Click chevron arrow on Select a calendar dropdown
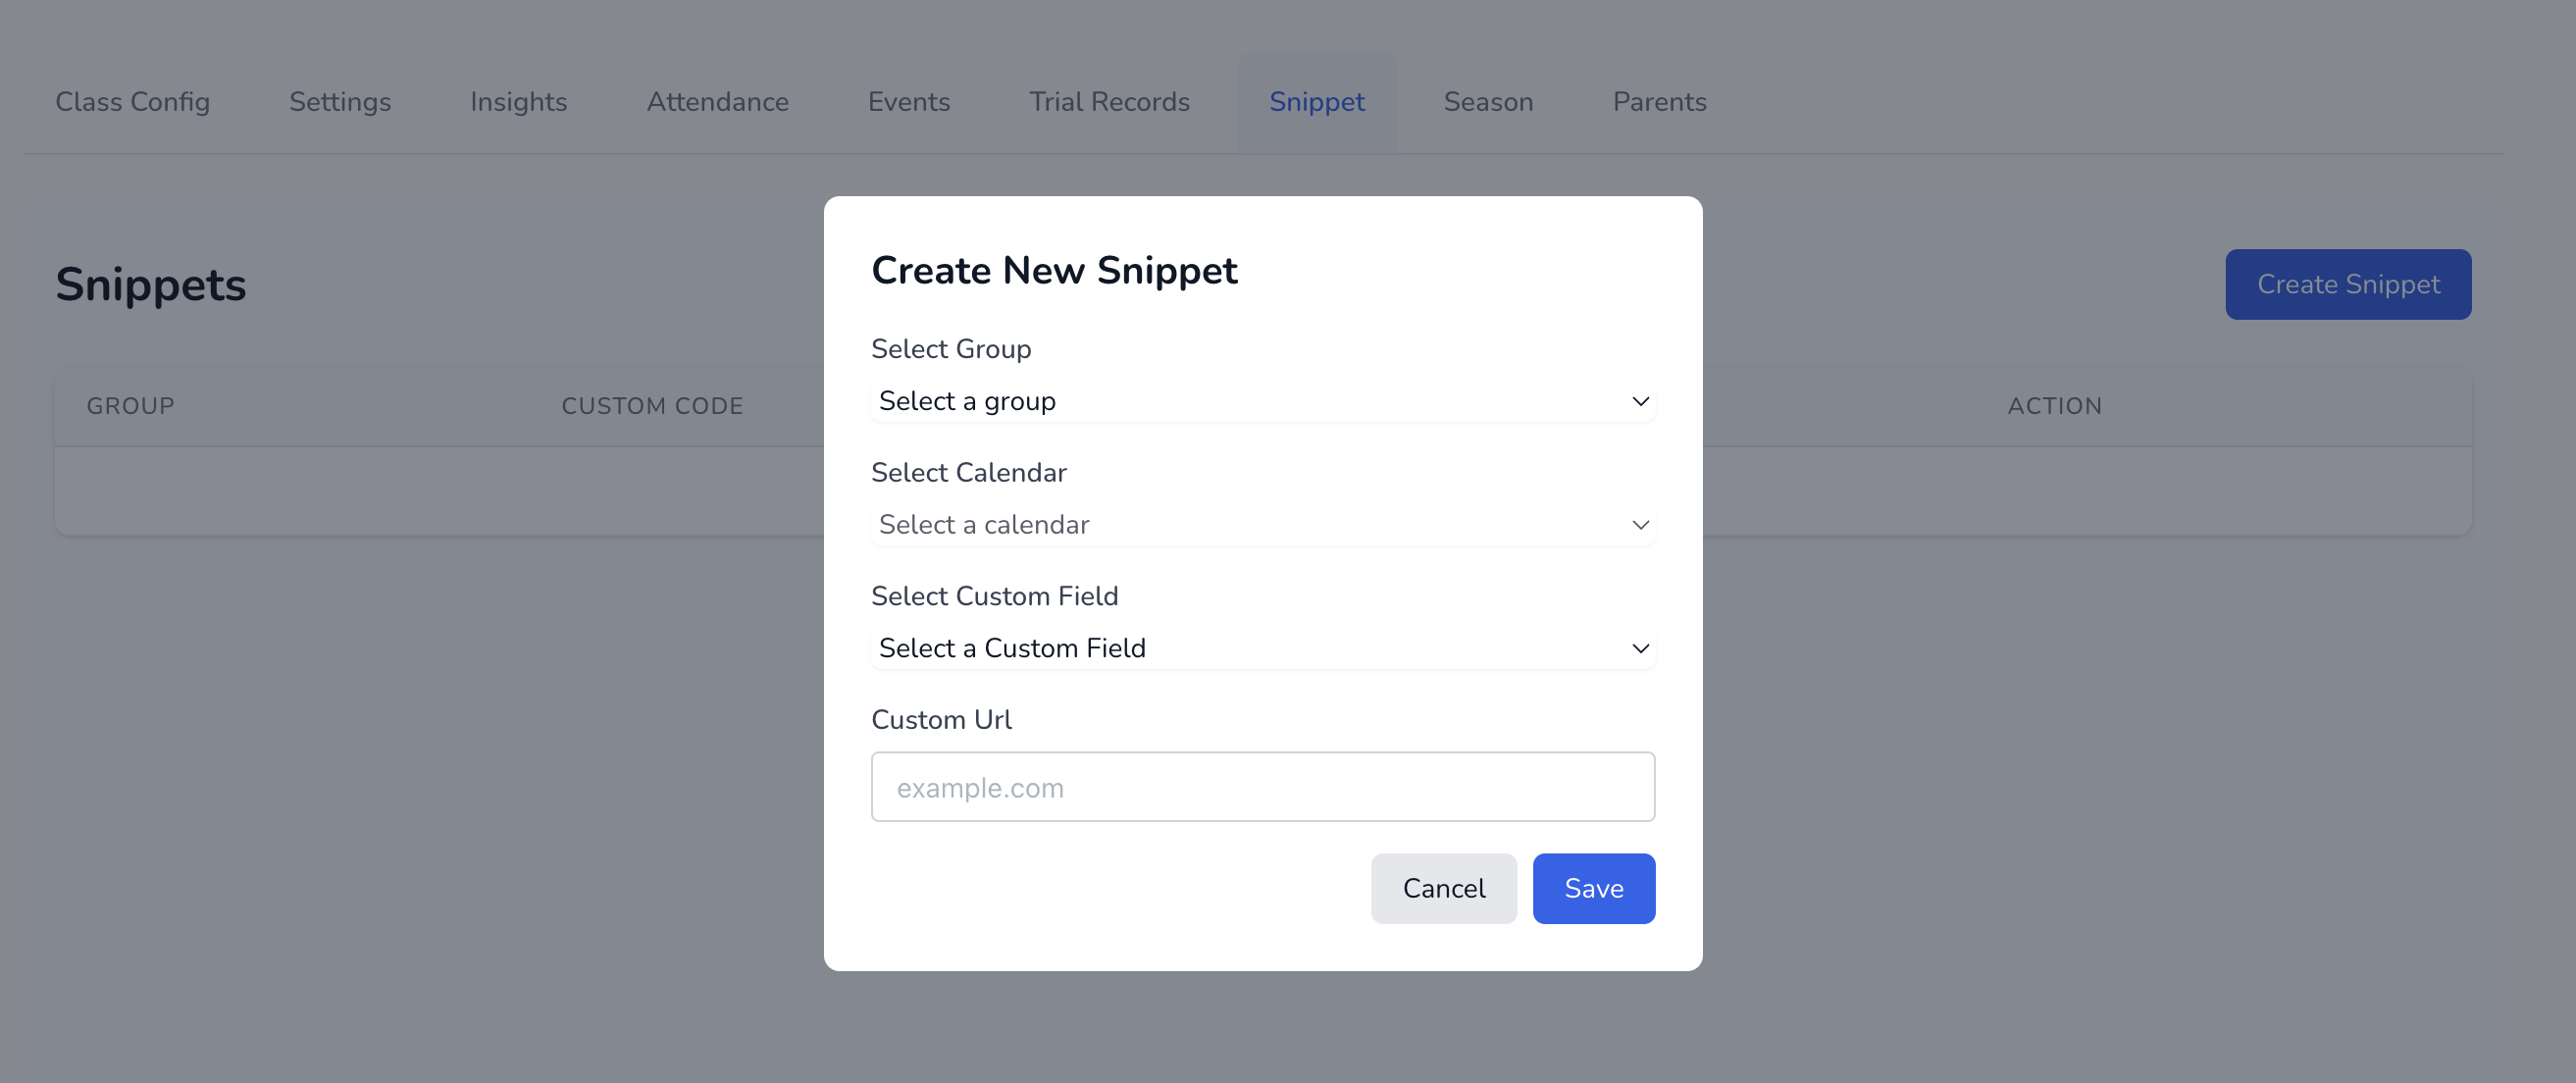This screenshot has height=1083, width=2576. (1640, 525)
